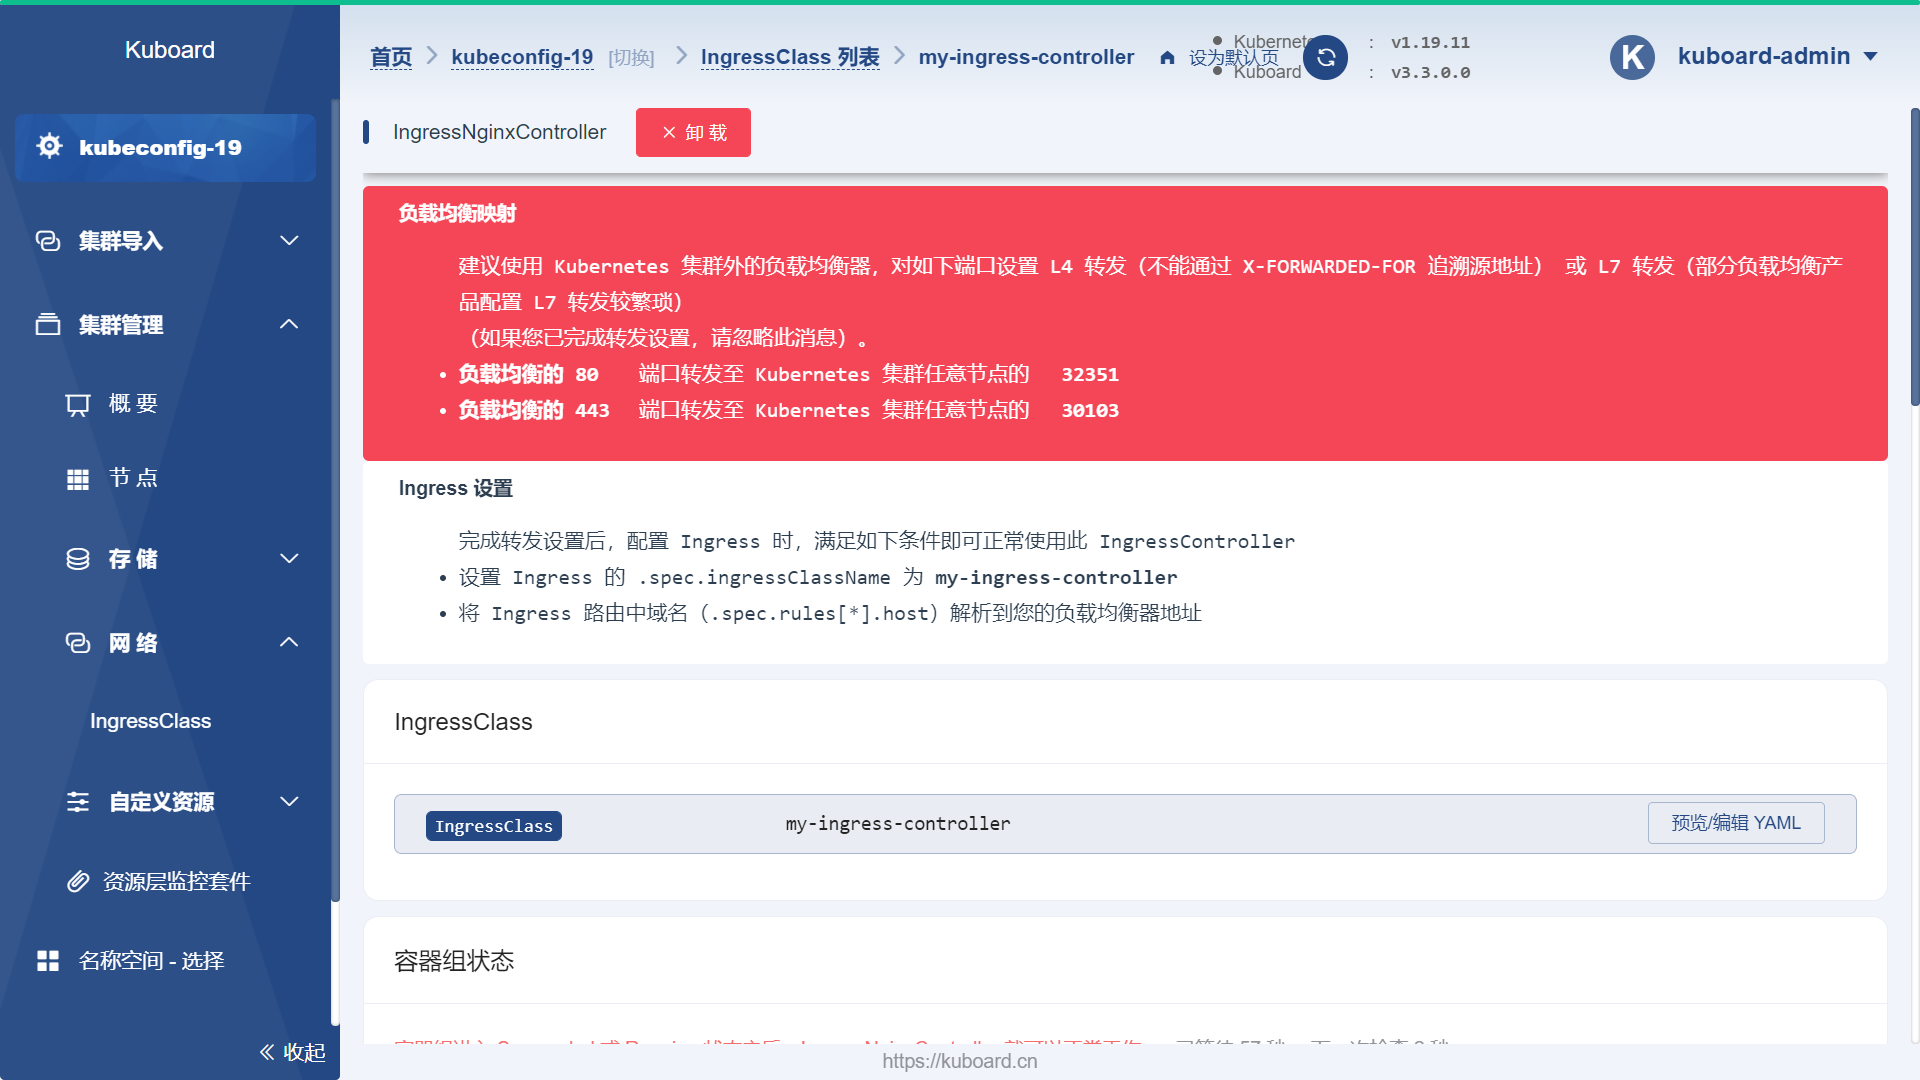Expand the 自定义资源 submenu chevron
Screen dimensions: 1920x1080
point(289,802)
